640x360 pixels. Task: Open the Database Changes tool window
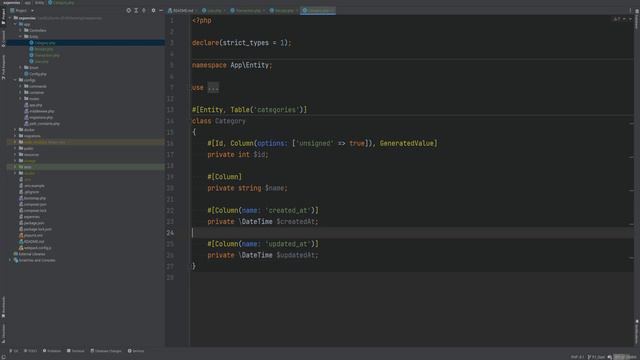pyautogui.click(x=106, y=351)
